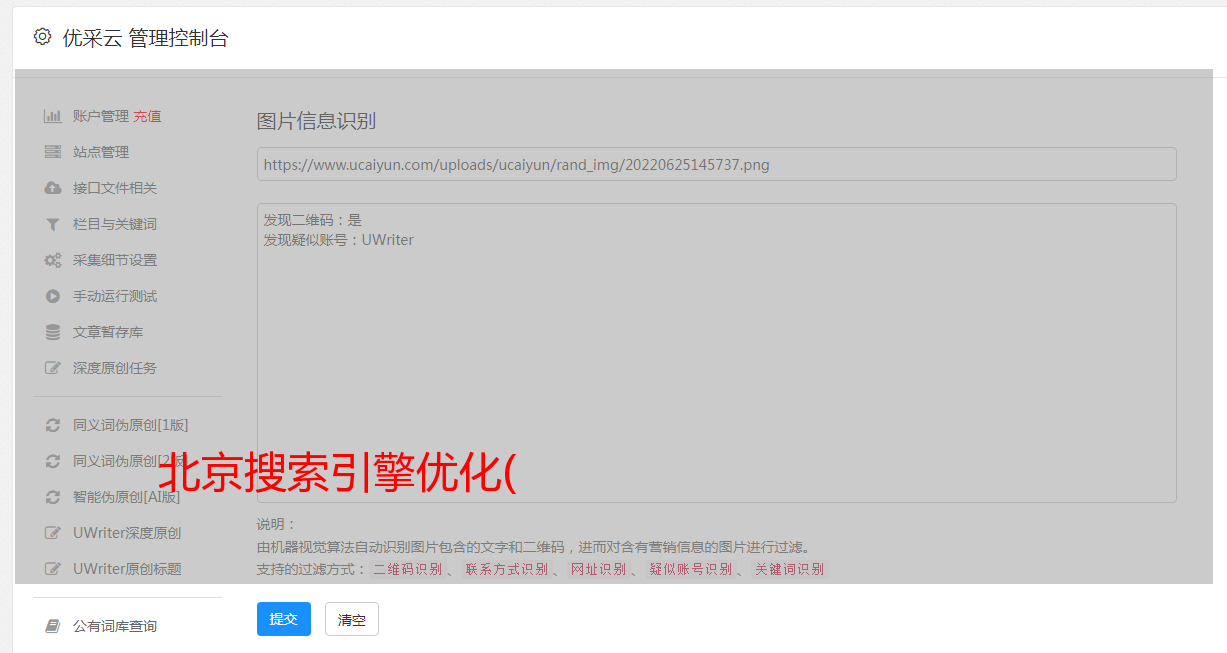
Task: Click the image URL input field
Action: coord(716,164)
